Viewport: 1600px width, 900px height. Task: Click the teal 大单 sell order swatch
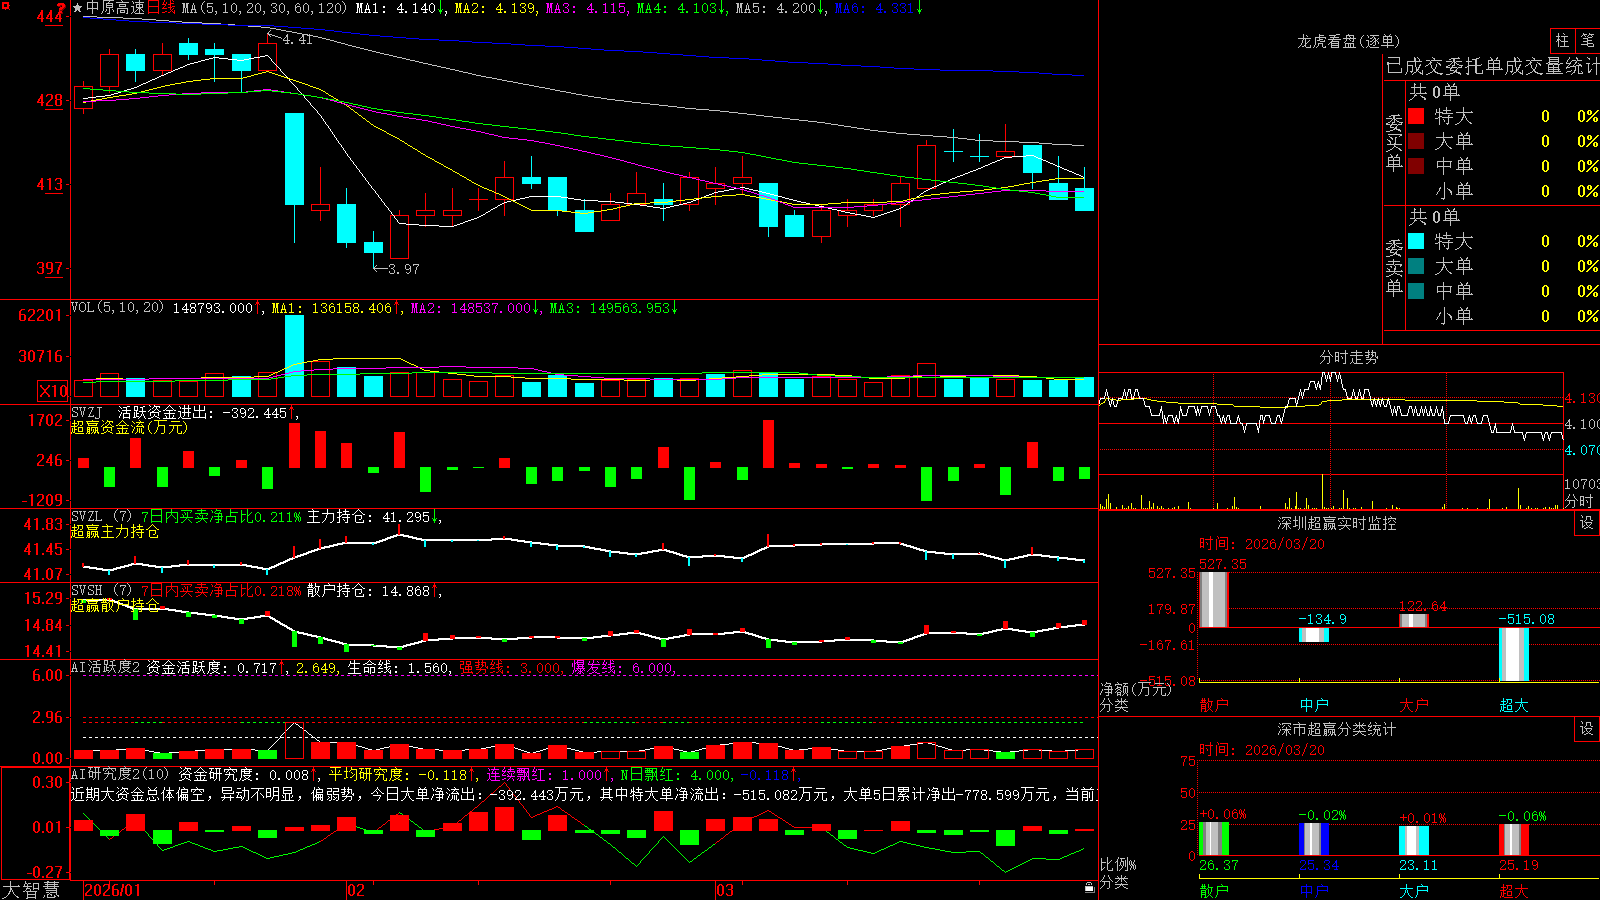[x=1416, y=266]
